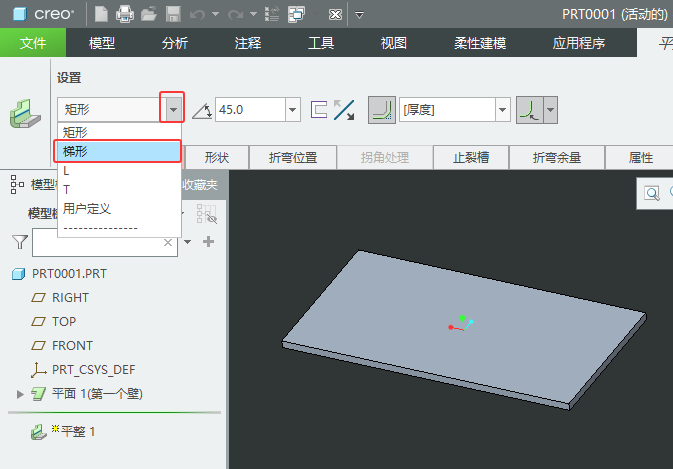This screenshot has width=673, height=469.
Task: Click the Creo logo icon
Action: click(x=20, y=14)
